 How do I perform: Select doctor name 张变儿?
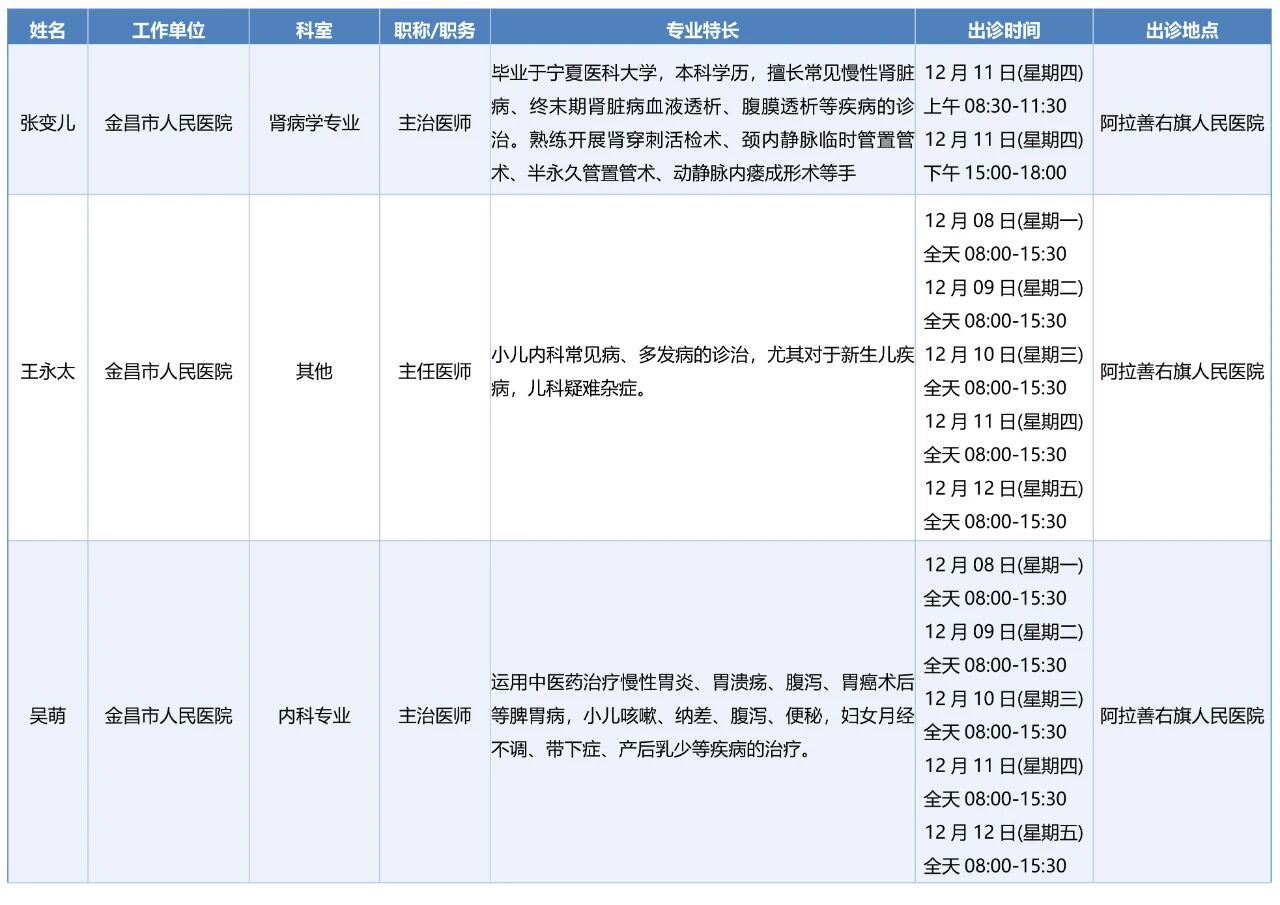pyautogui.click(x=48, y=123)
